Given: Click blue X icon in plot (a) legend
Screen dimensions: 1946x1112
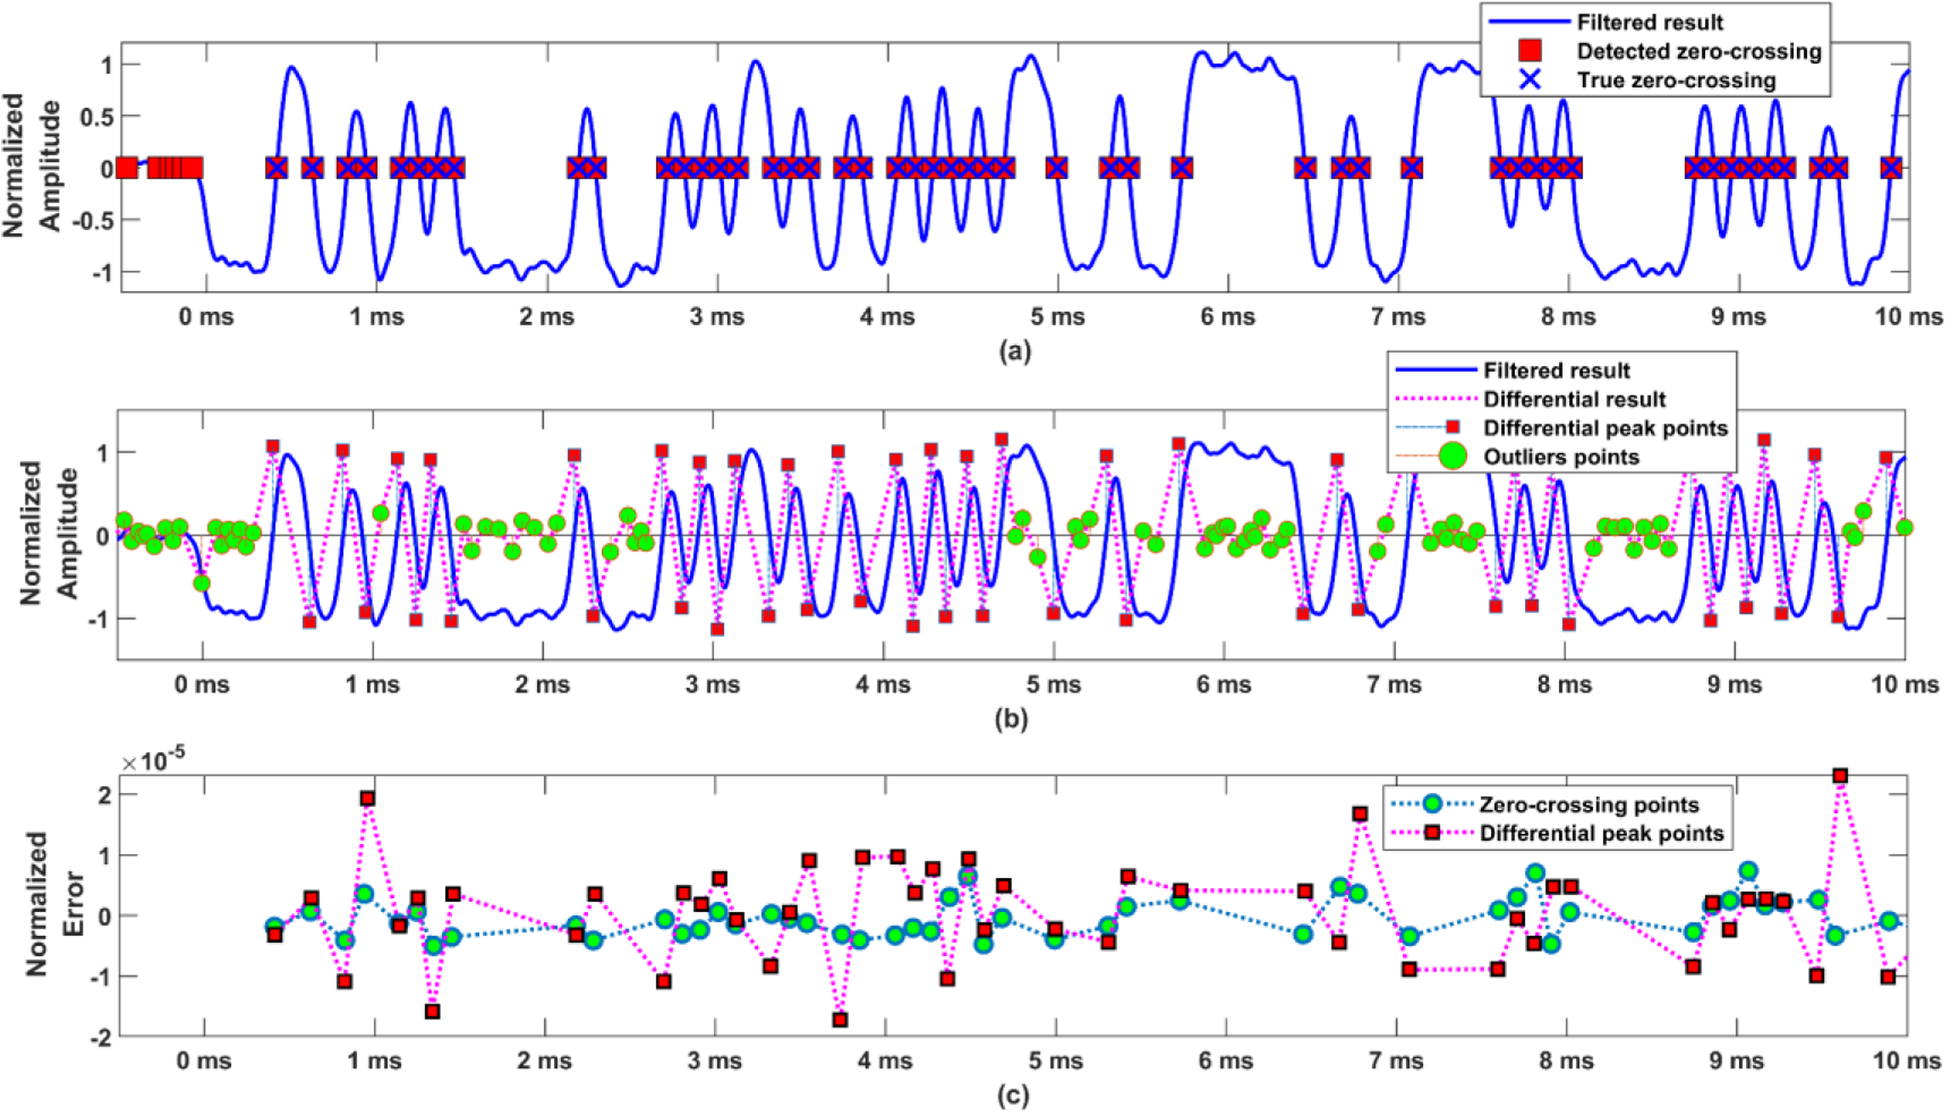Looking at the screenshot, I should pos(1529,80).
